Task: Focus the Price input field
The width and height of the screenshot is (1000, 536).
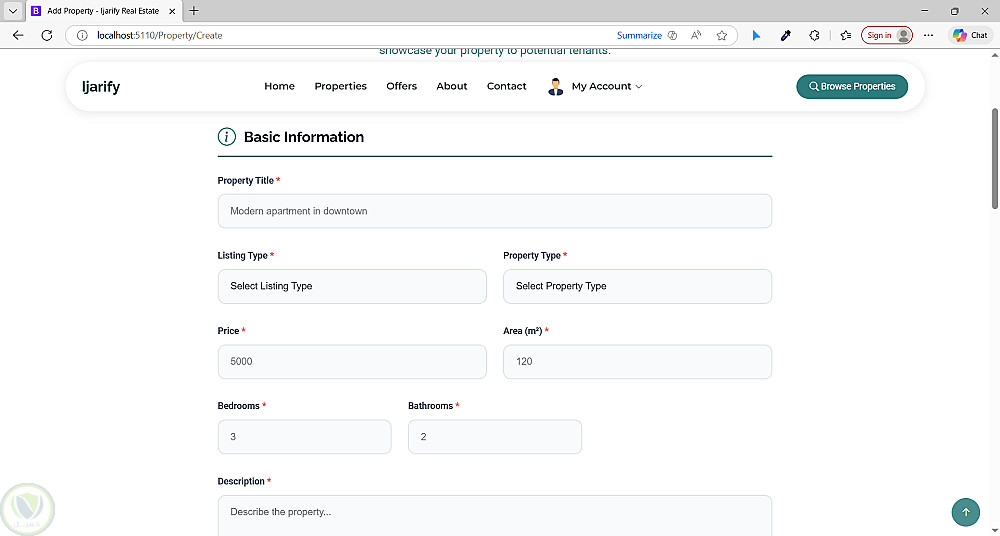Action: pyautogui.click(x=352, y=362)
